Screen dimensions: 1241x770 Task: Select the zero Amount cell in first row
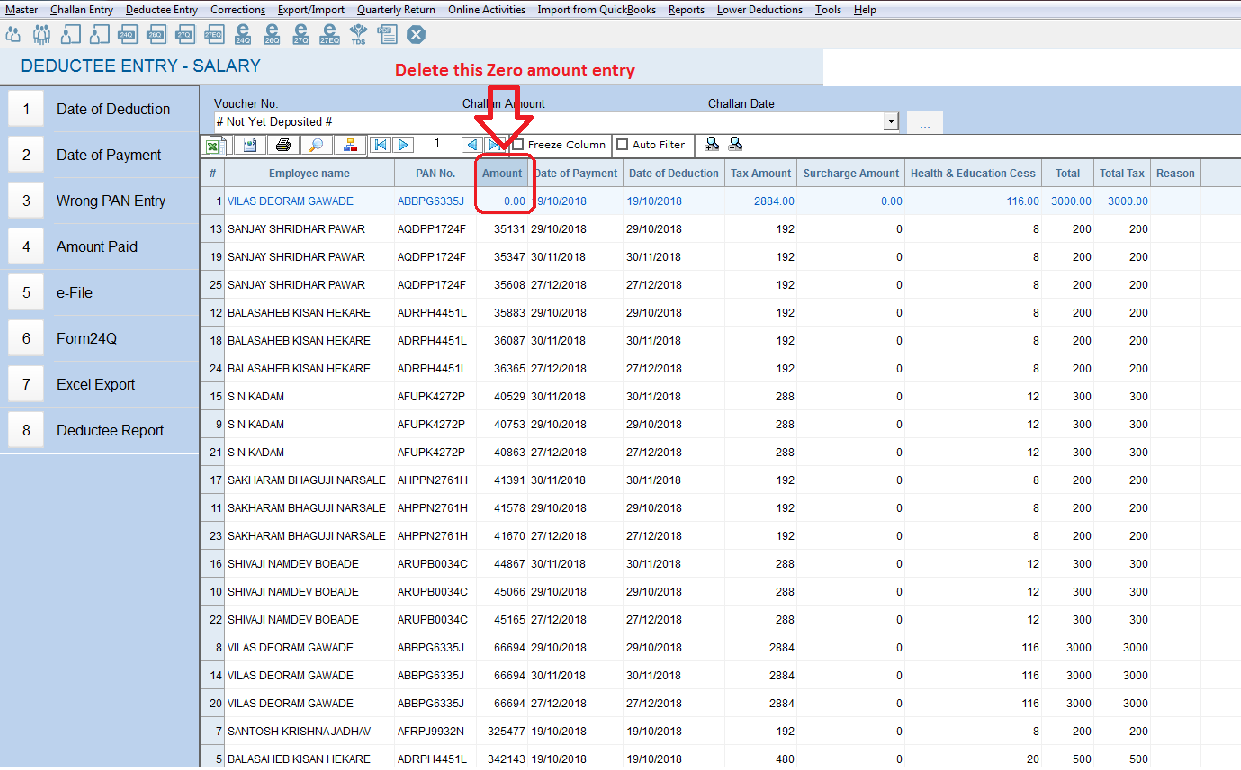point(503,201)
